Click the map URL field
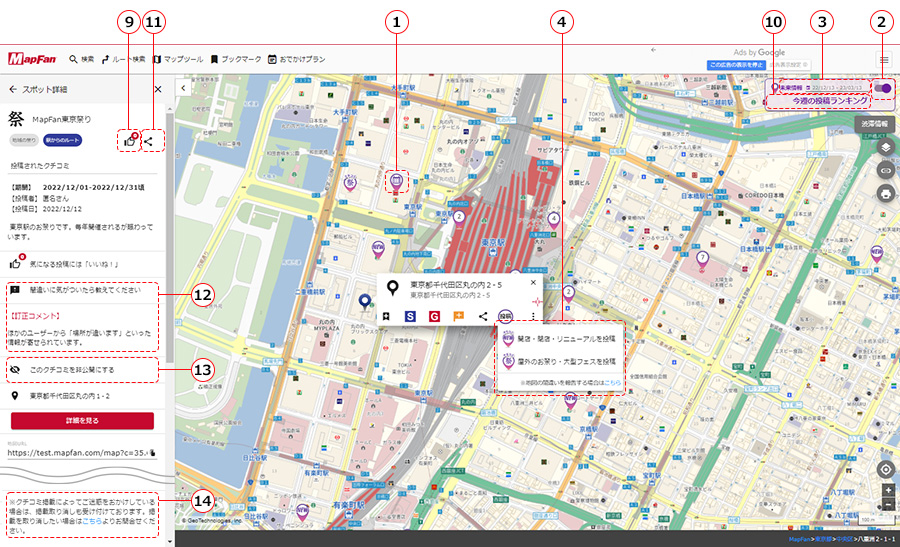This screenshot has width=900, height=547. (77, 452)
